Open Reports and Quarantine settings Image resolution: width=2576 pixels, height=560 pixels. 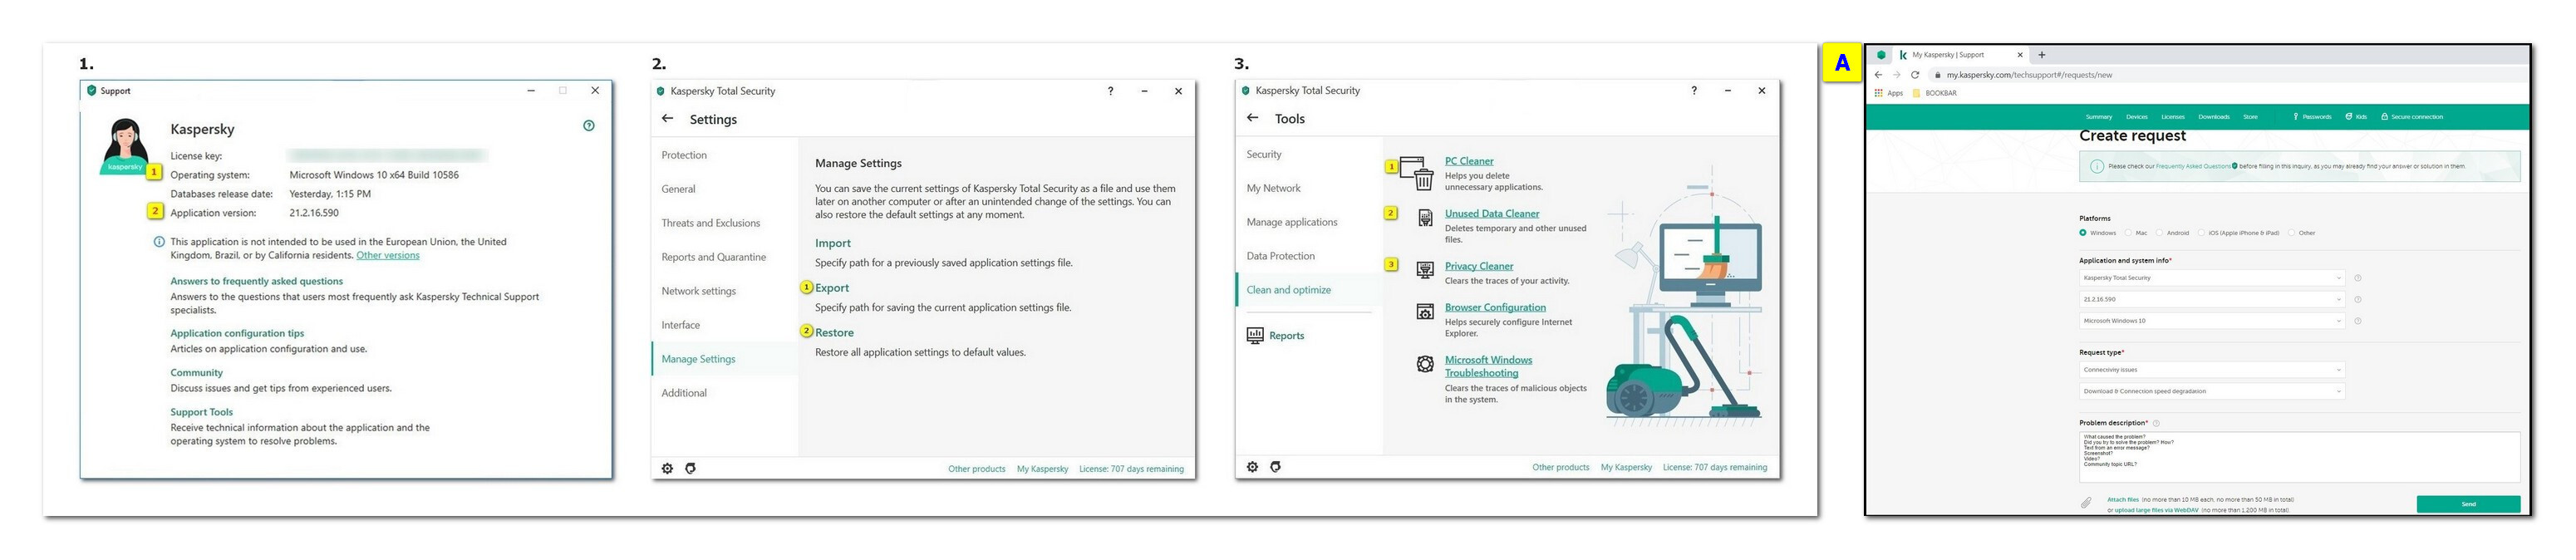pyautogui.click(x=713, y=257)
